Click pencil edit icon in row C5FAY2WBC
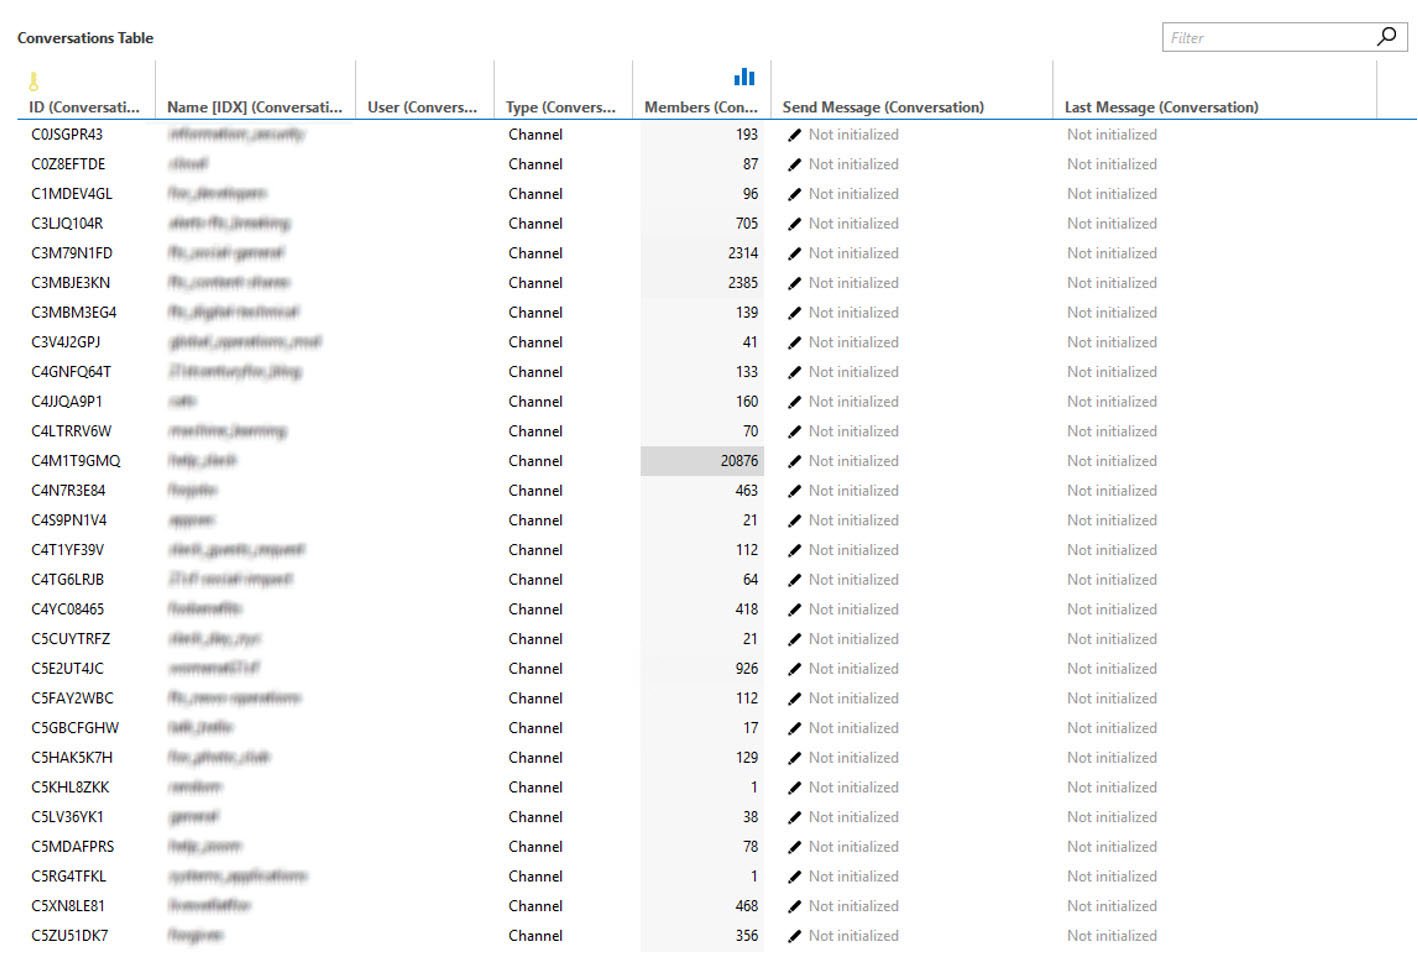 pyautogui.click(x=794, y=698)
